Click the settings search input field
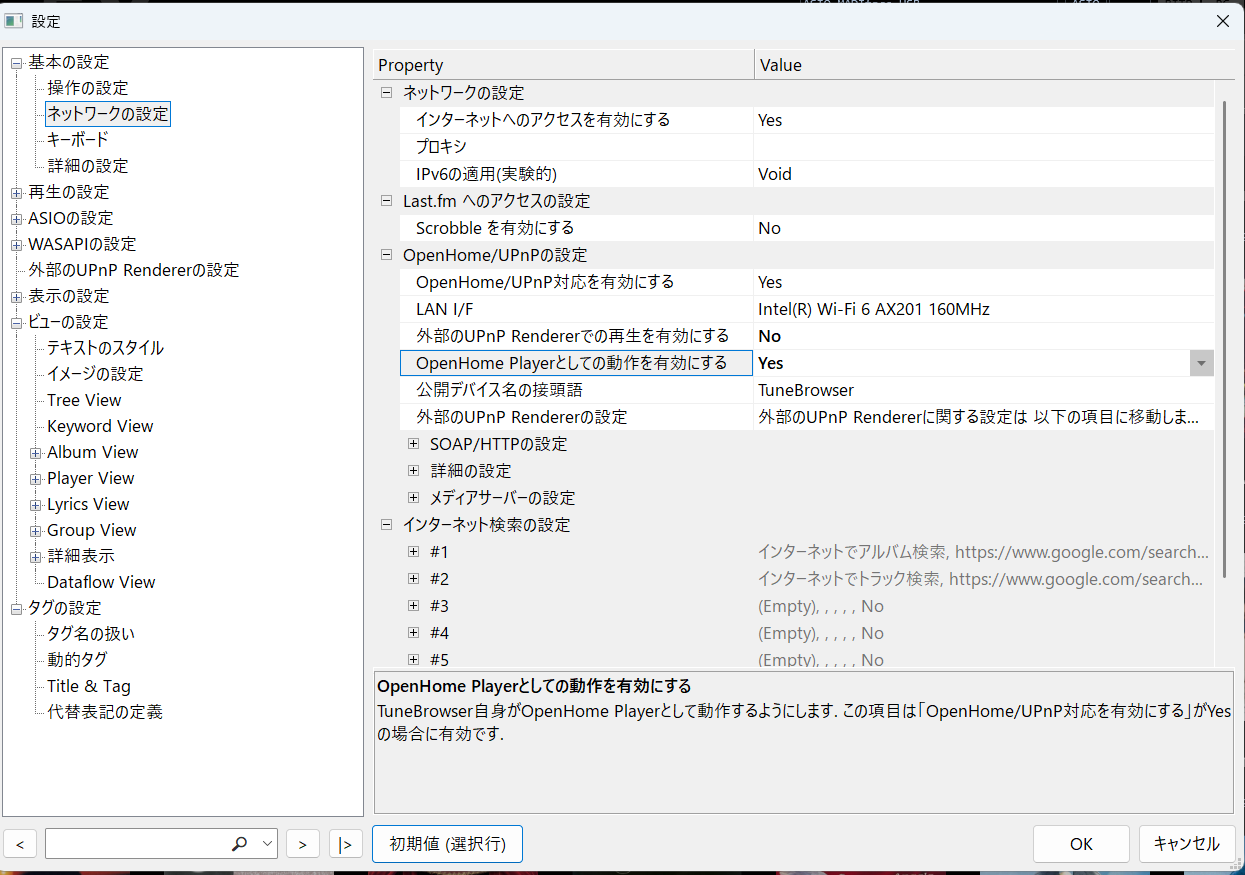Image resolution: width=1245 pixels, height=875 pixels. click(135, 844)
